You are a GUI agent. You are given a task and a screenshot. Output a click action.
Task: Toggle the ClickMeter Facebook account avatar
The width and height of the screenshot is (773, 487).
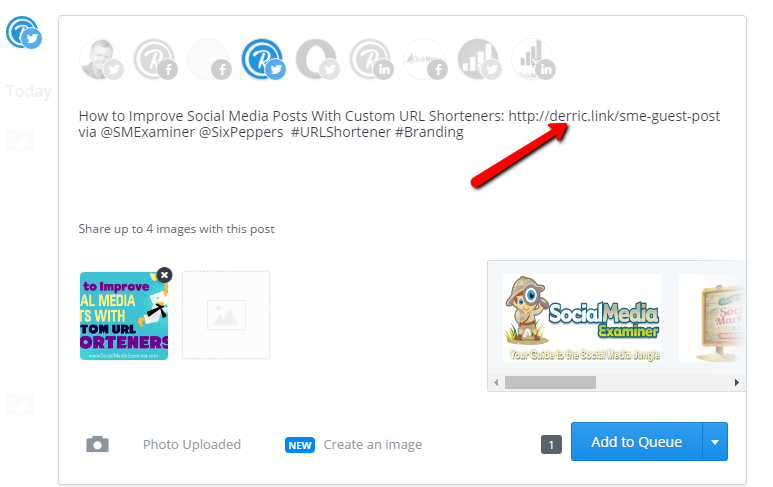[x=425, y=59]
